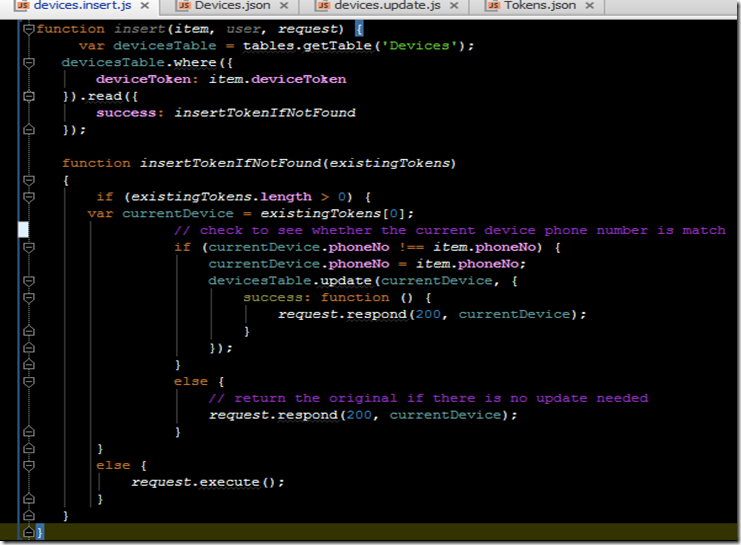Close the devices.insert.js tab
Screen dimensions: 741x545
pos(145,6)
